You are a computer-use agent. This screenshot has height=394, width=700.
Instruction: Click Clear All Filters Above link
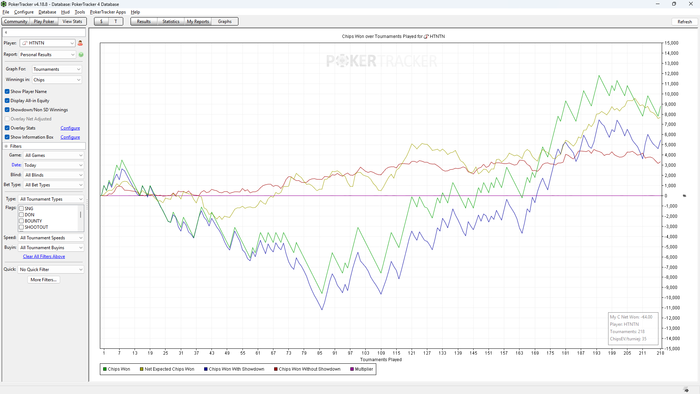[x=44, y=257]
